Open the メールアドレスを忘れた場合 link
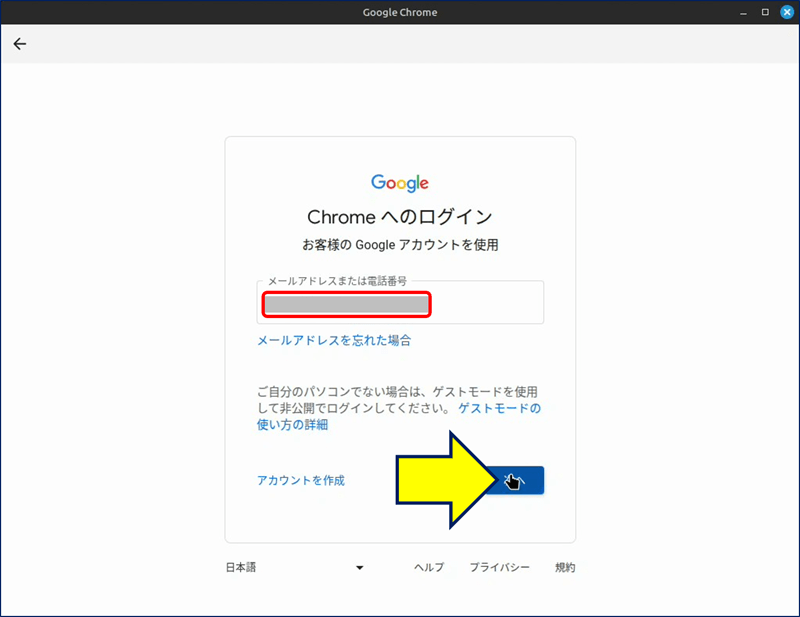This screenshot has width=800, height=617. [334, 340]
